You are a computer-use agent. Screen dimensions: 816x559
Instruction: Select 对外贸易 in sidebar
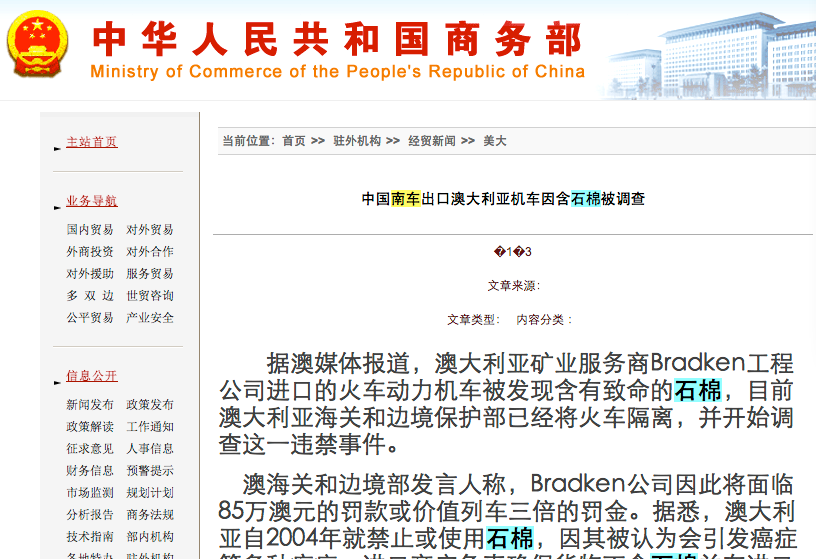[x=150, y=230]
